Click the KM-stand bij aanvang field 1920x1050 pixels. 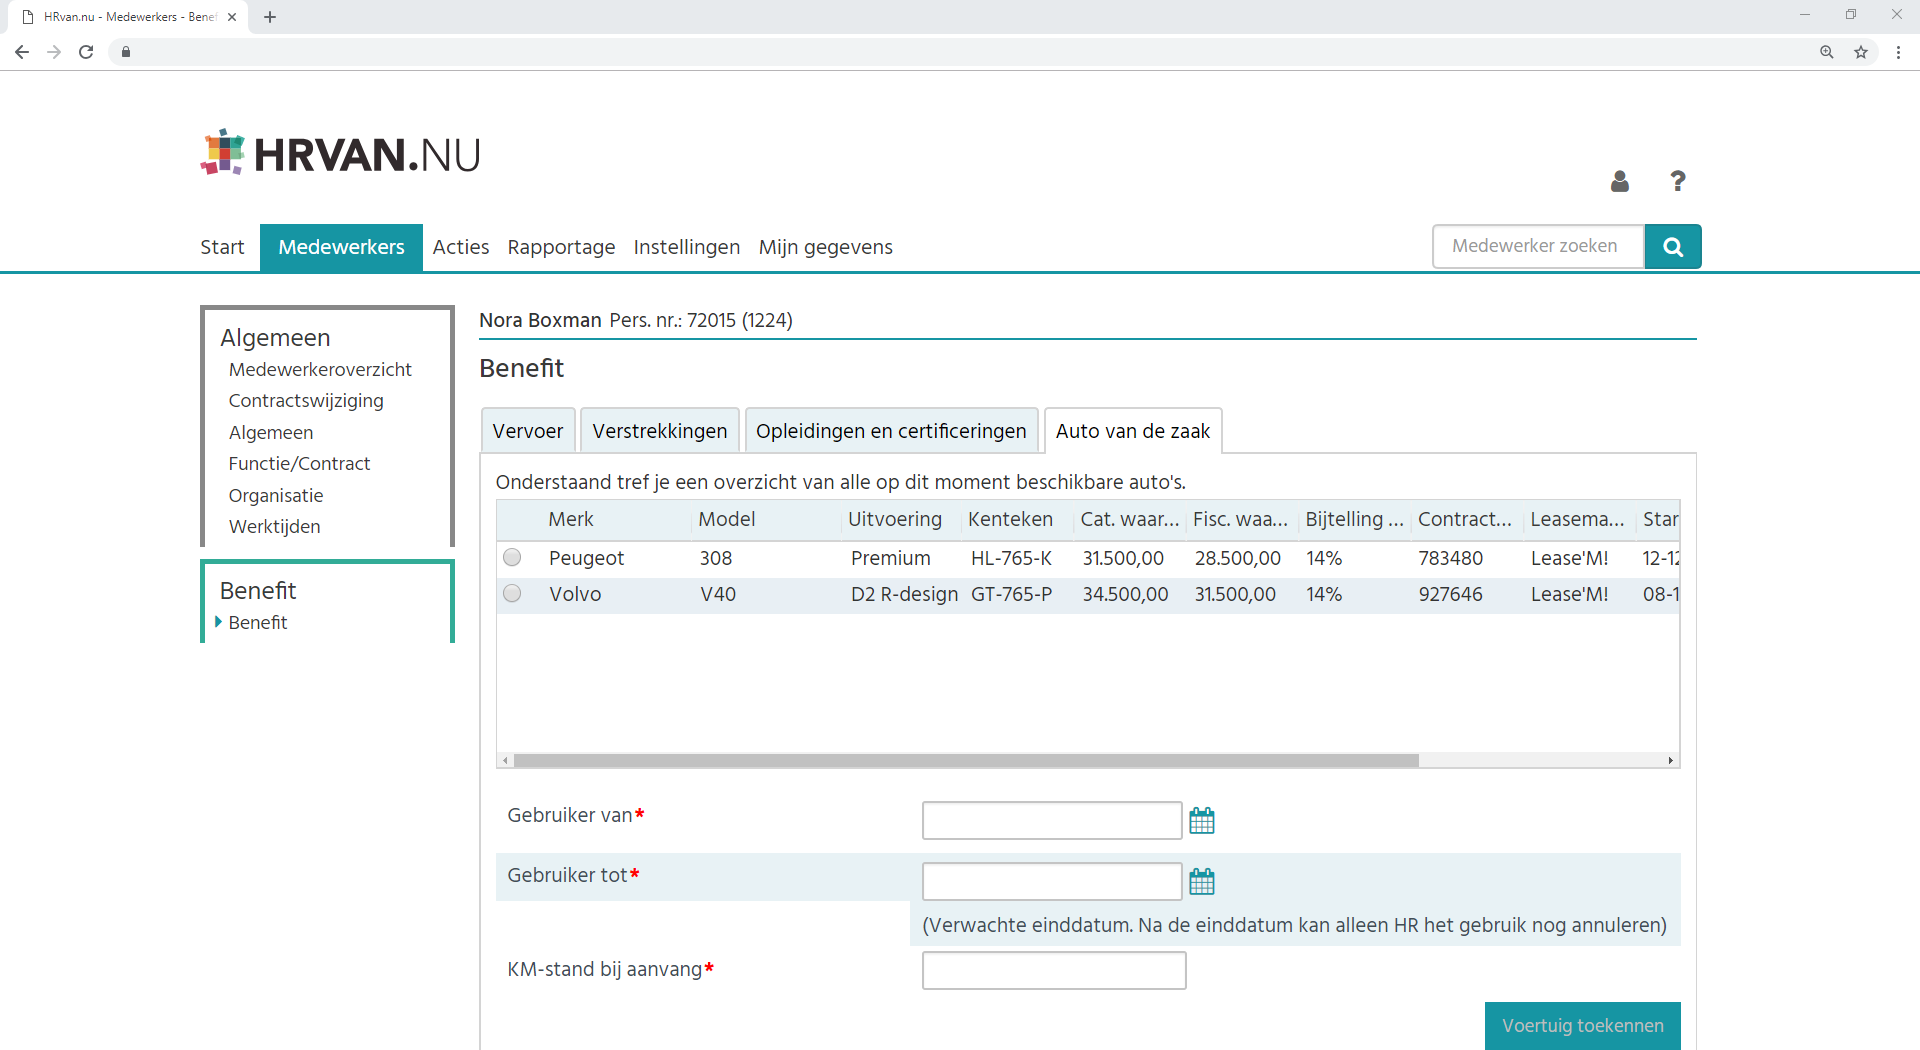pos(1054,970)
